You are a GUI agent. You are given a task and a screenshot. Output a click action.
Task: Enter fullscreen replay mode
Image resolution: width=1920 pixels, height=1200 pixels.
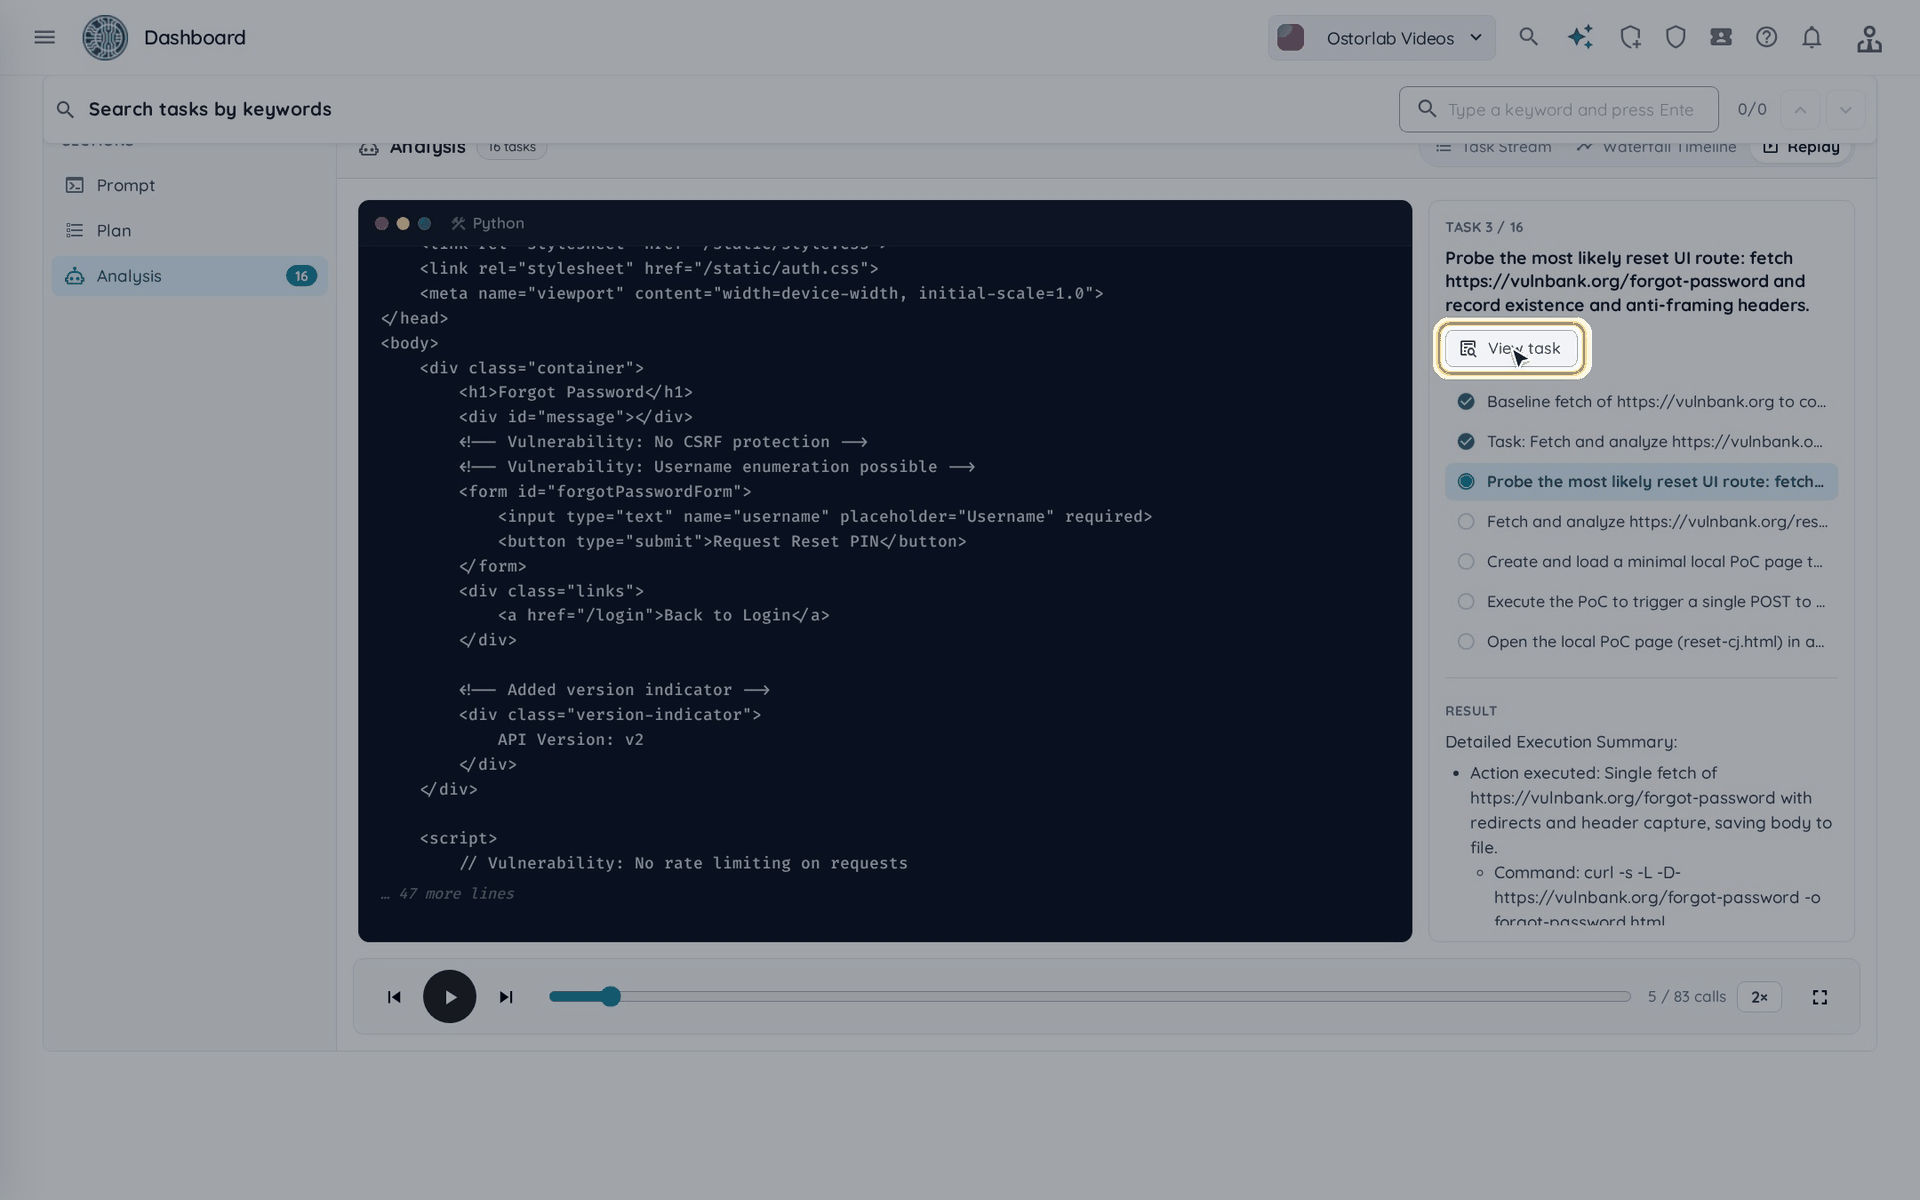point(1820,997)
